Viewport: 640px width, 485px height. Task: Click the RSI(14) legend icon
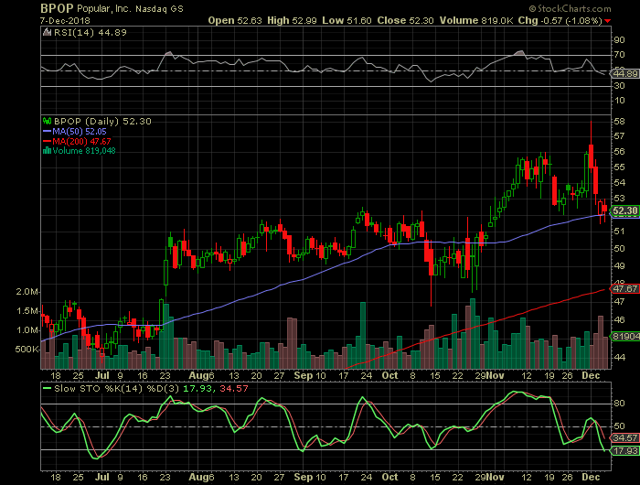click(x=47, y=32)
